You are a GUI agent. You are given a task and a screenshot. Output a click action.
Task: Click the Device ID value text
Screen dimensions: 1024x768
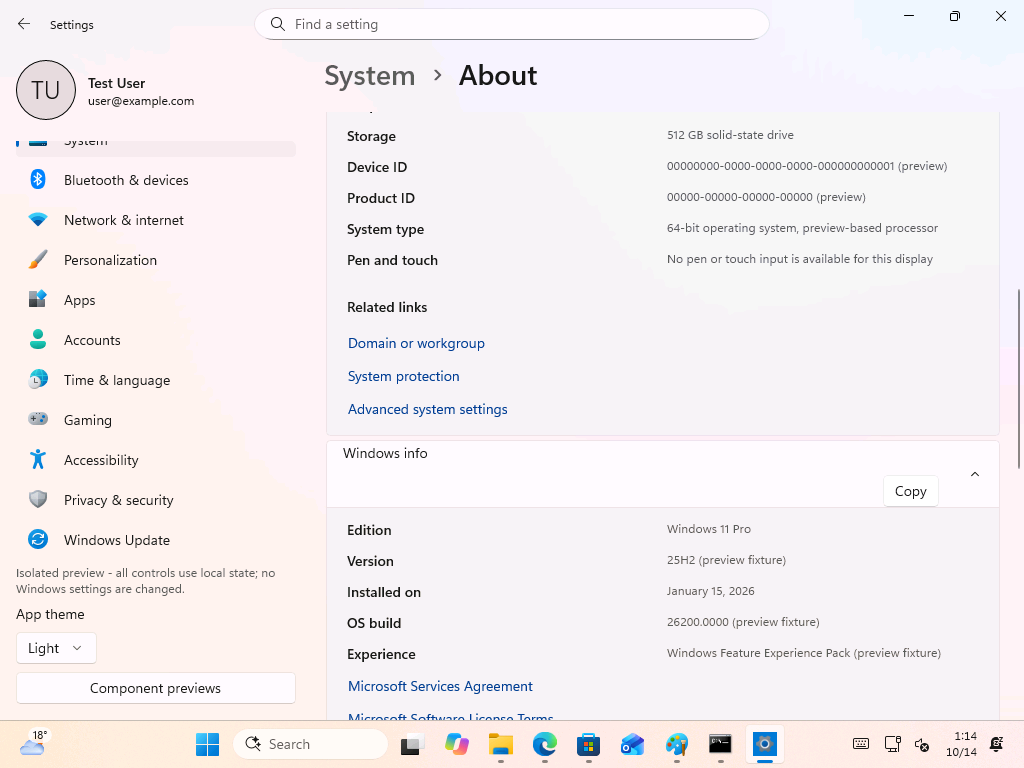pyautogui.click(x=807, y=166)
